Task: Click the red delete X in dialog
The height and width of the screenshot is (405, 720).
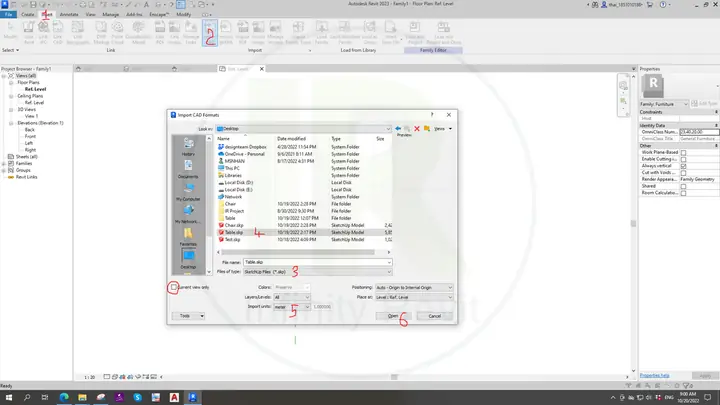Action: click(x=417, y=129)
